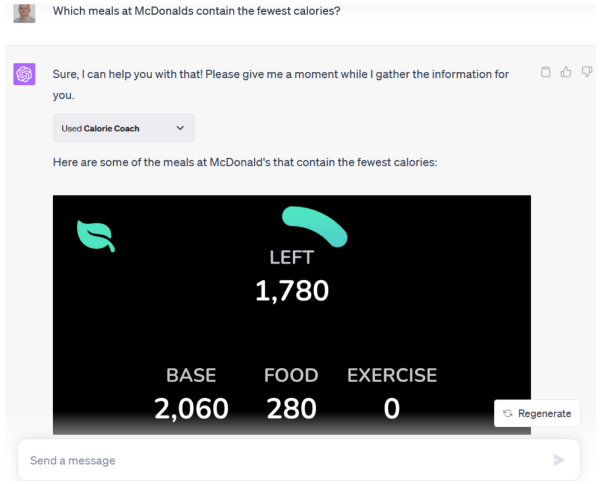Copy the response using the clipboard icon
The image size is (602, 484).
546,72
